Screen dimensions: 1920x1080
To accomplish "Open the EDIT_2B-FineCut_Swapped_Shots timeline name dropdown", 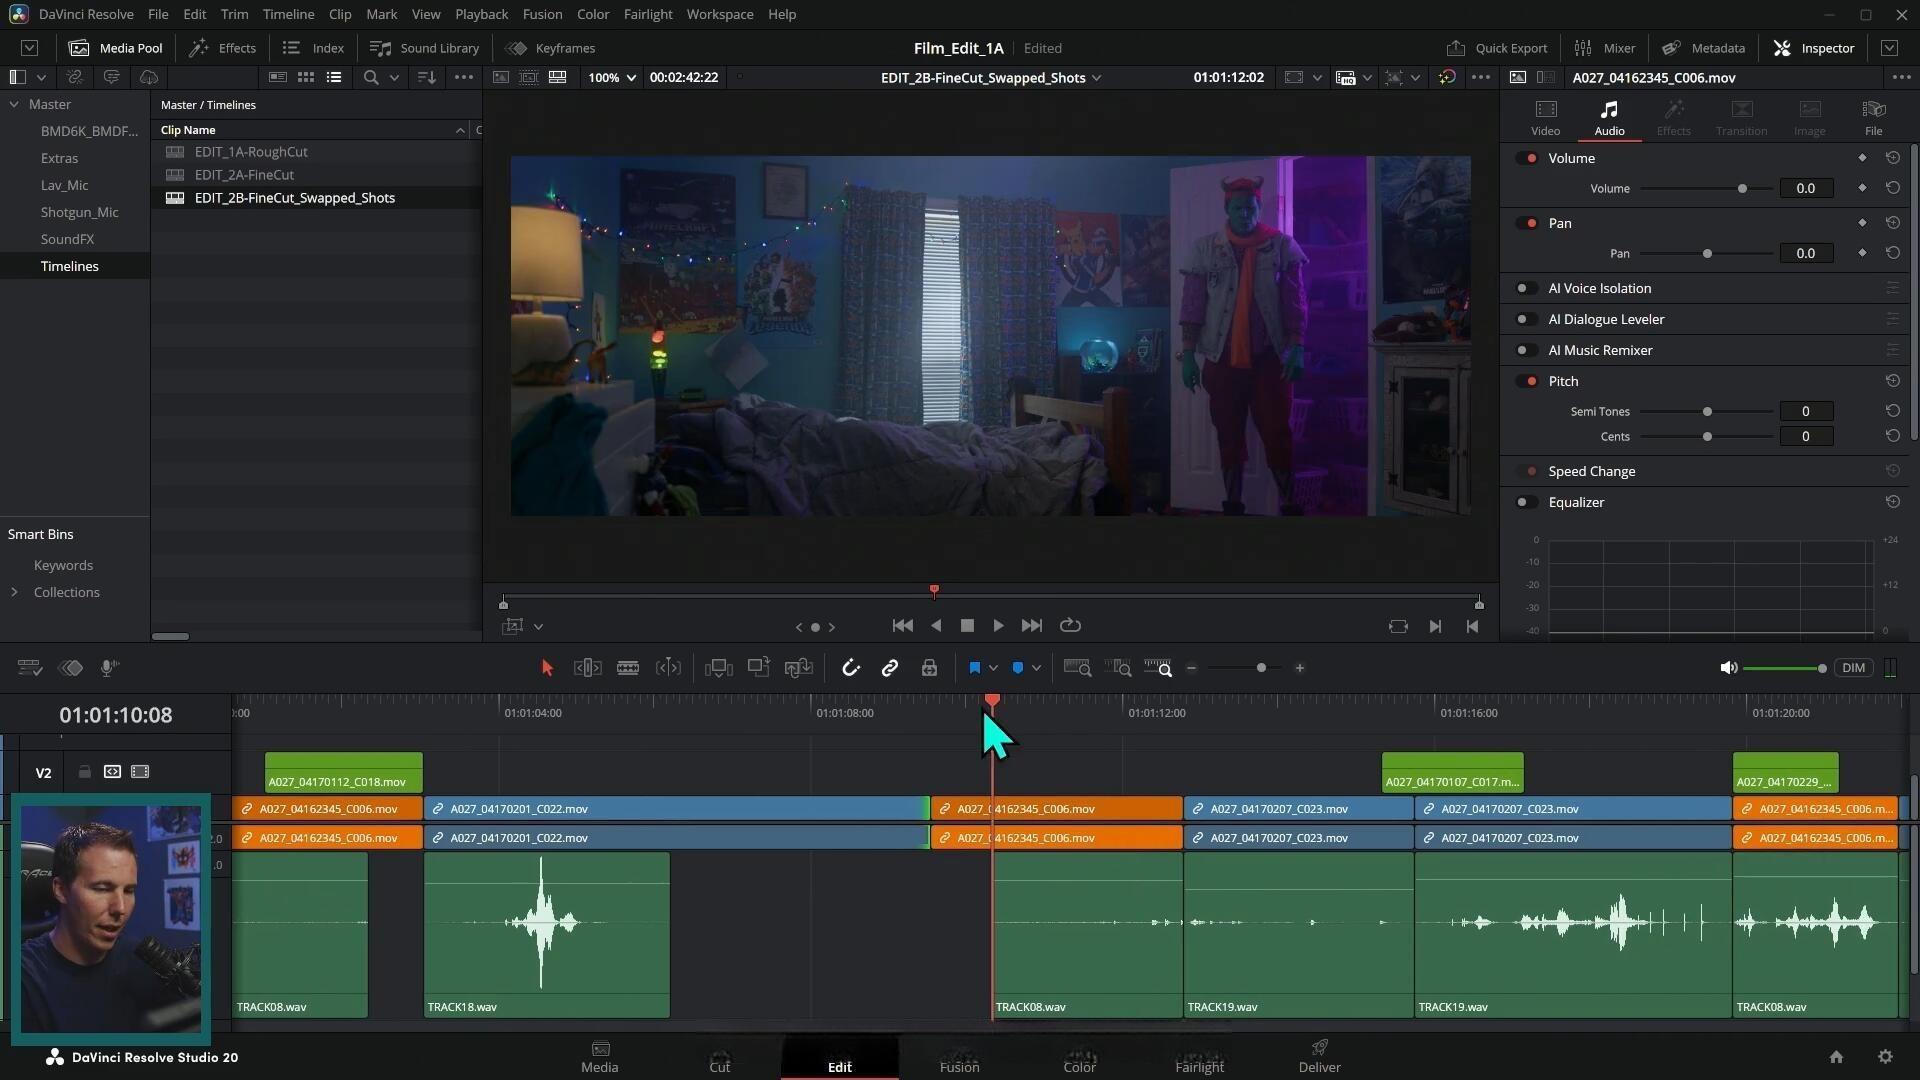I will pos(1097,78).
